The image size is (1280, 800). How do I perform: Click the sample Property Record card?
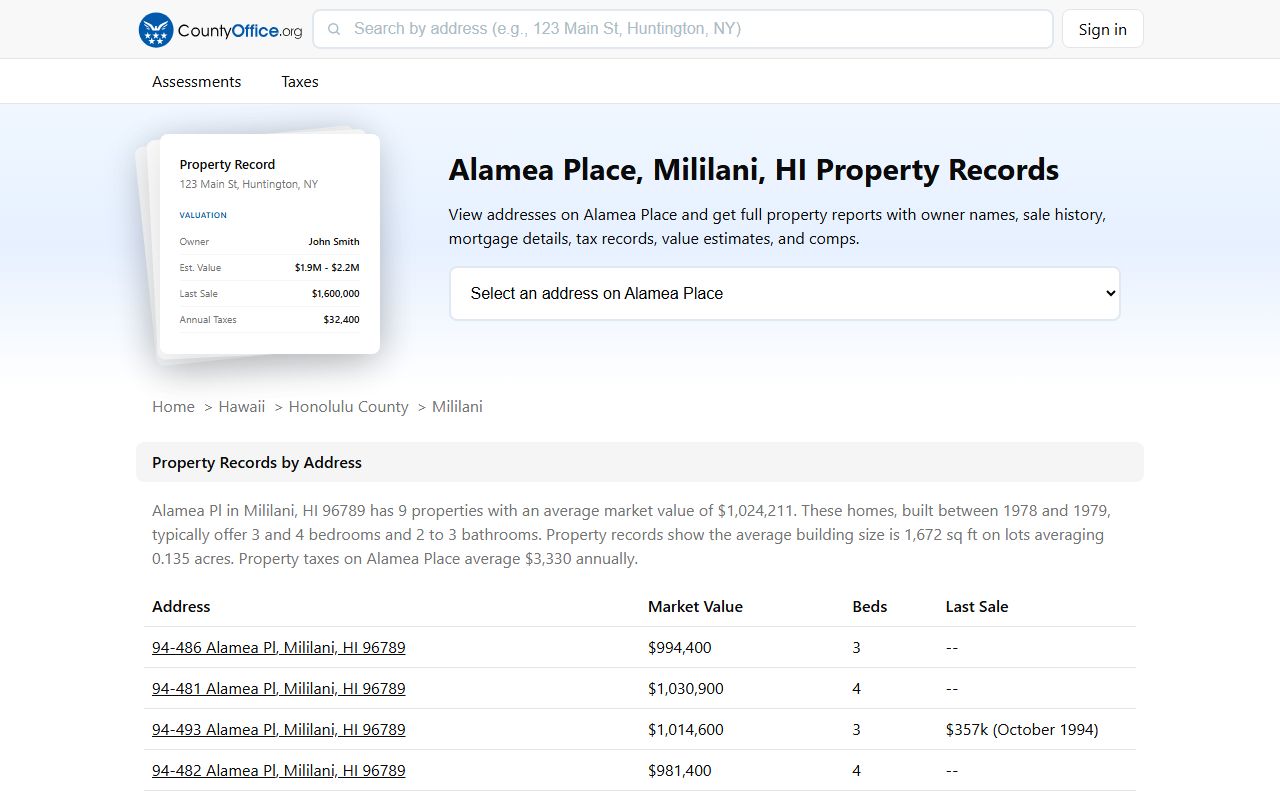tap(270, 244)
